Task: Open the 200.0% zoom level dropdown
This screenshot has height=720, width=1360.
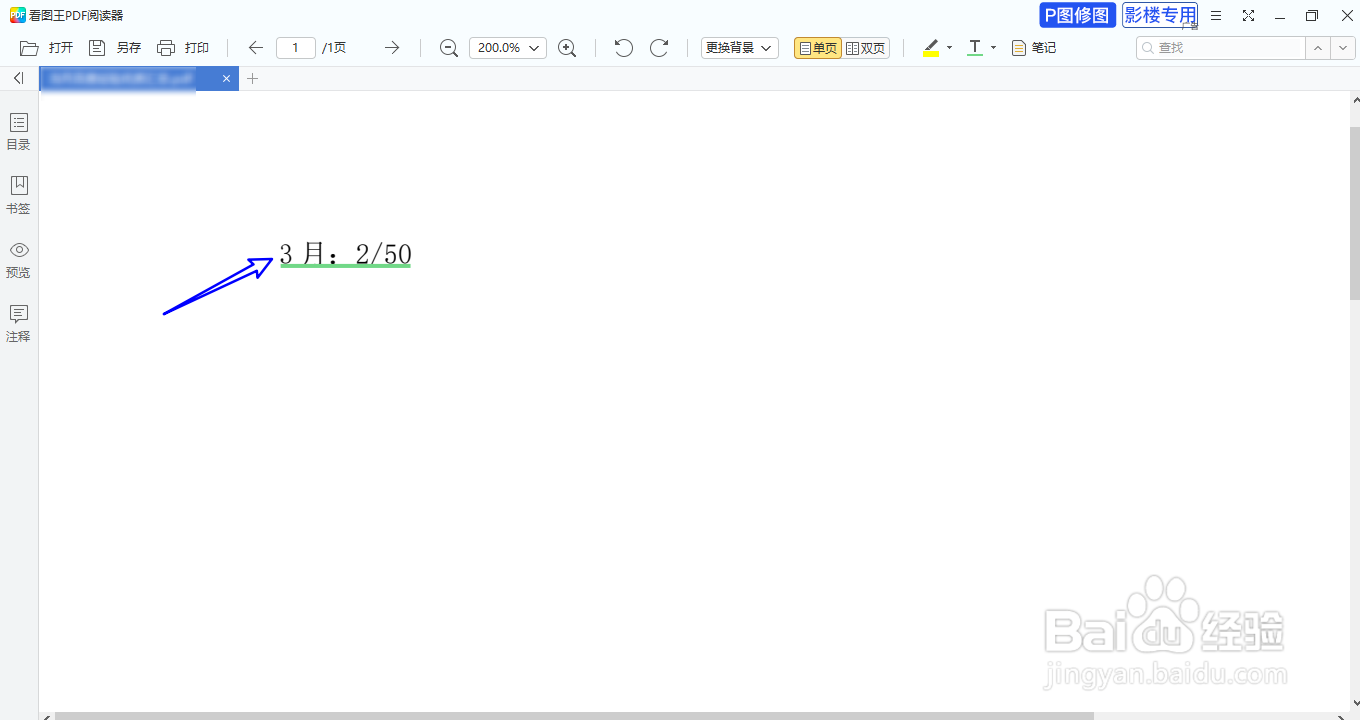Action: pos(508,48)
